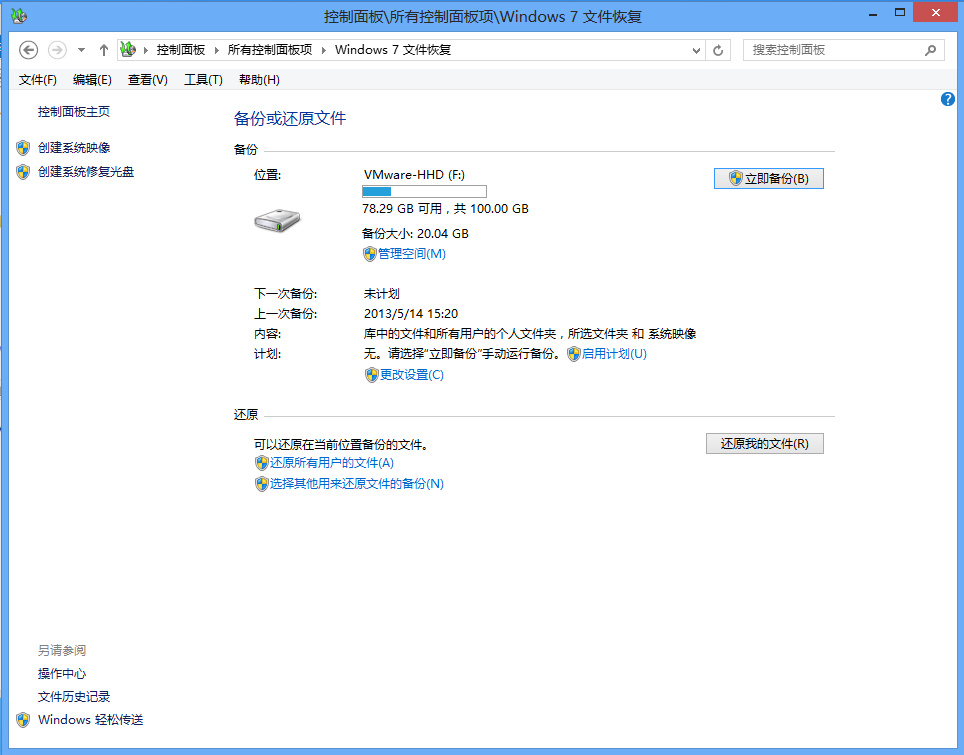Open the address bar history dropdown
Screen dimensions: 964x755
(x=696, y=50)
